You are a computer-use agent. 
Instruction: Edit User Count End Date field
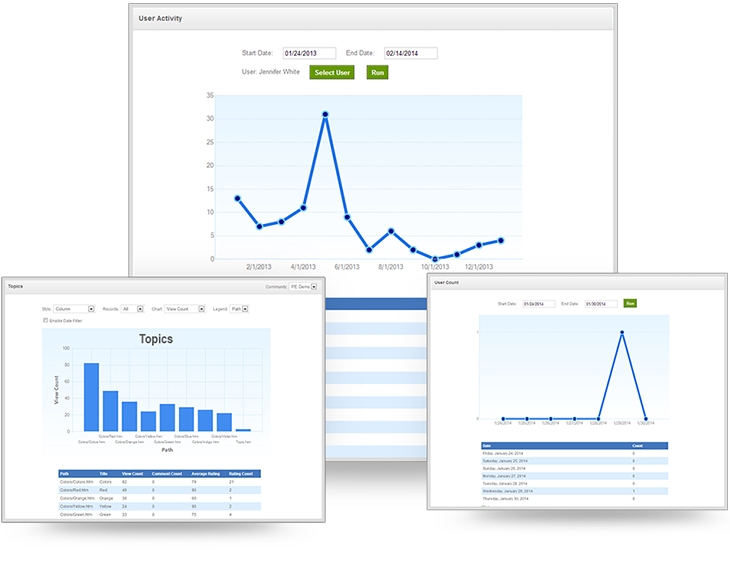pos(601,304)
